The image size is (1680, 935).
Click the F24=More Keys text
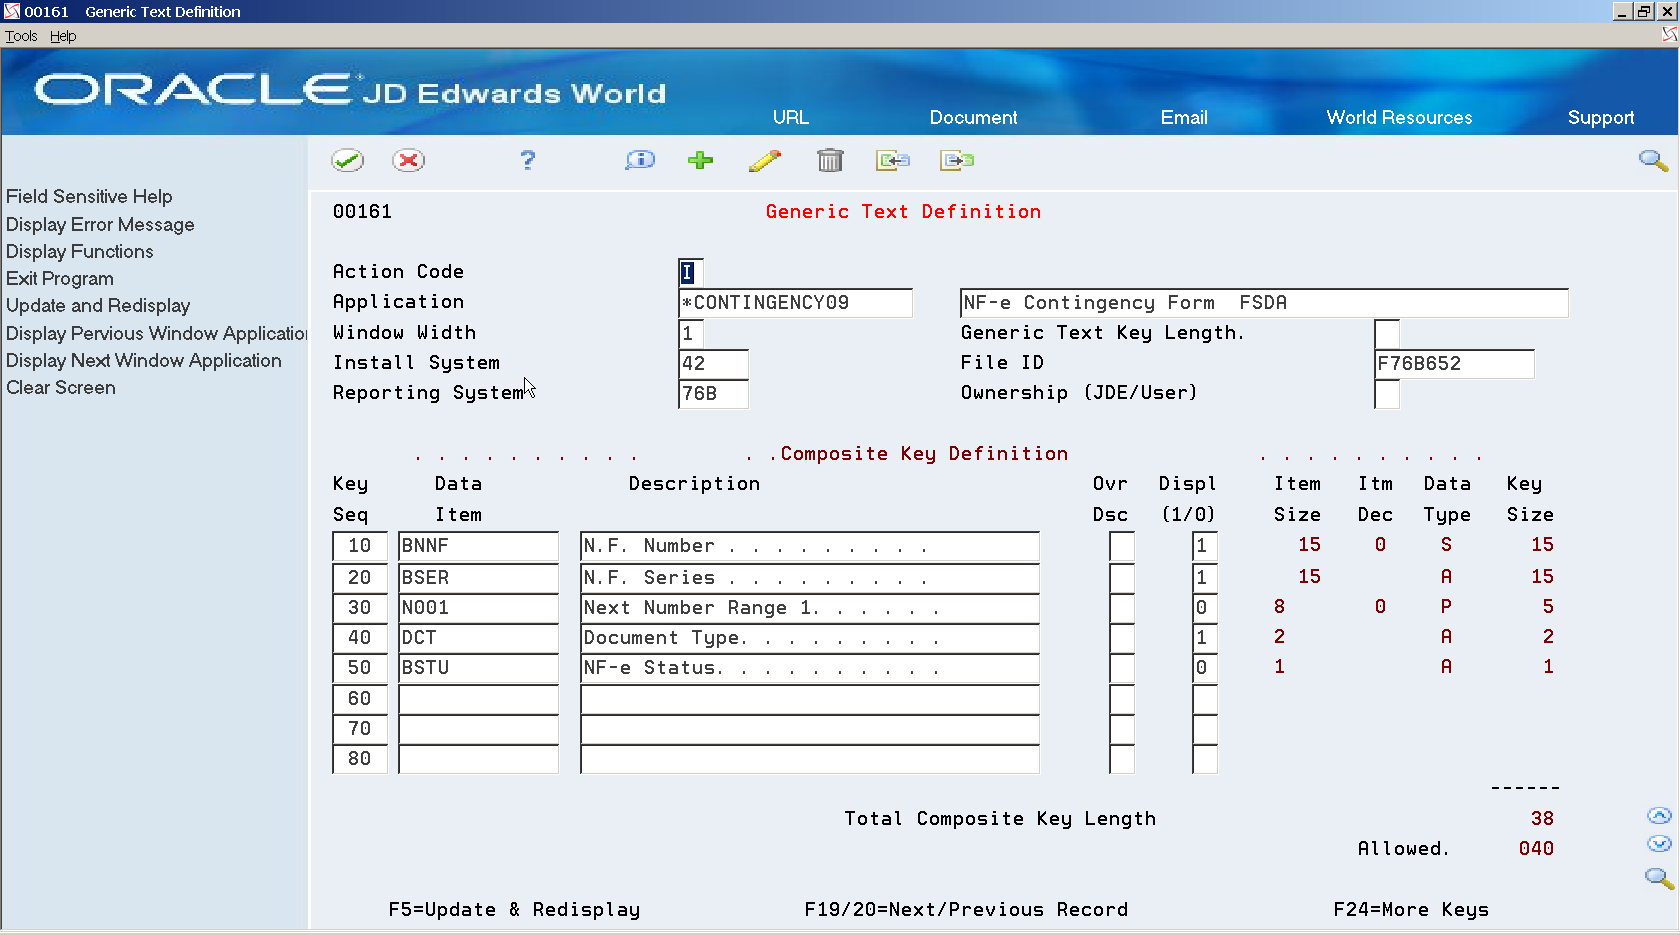pyautogui.click(x=1411, y=910)
